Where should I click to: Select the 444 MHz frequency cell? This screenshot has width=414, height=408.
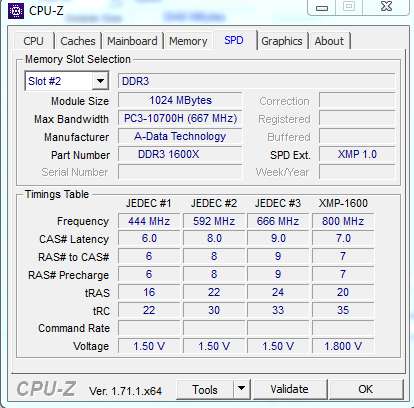(149, 221)
